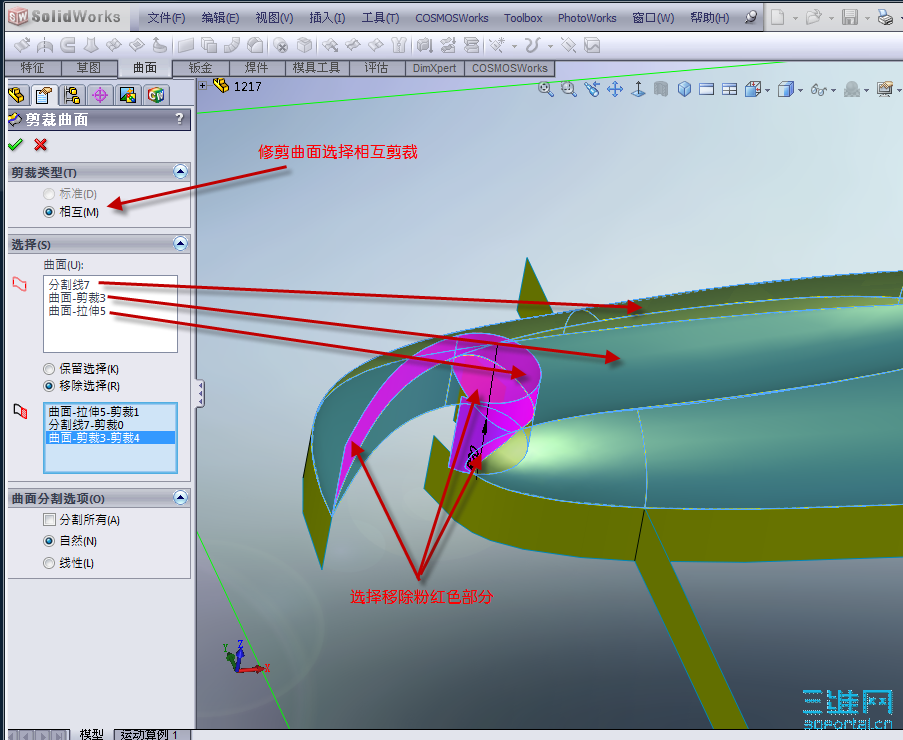Screen dimensions: 903x740
Task: Open the FeatureManager design tree tab icon
Action: tap(17, 94)
